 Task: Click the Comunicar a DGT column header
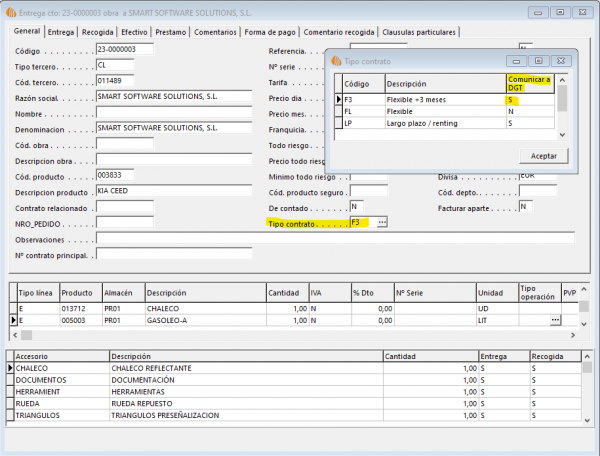(x=530, y=82)
